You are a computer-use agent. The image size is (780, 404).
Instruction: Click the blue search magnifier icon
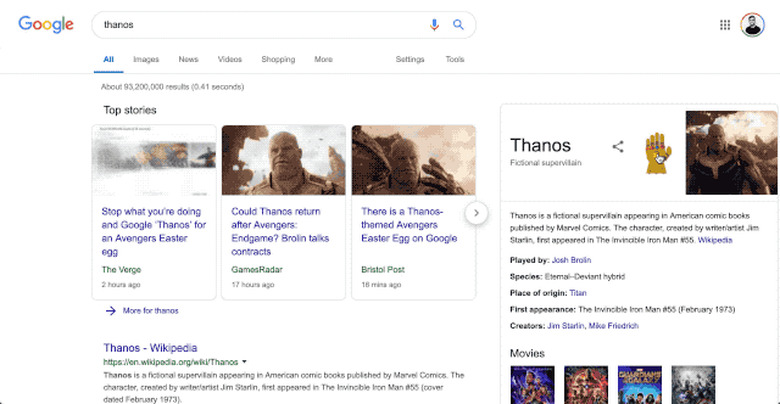coord(458,24)
